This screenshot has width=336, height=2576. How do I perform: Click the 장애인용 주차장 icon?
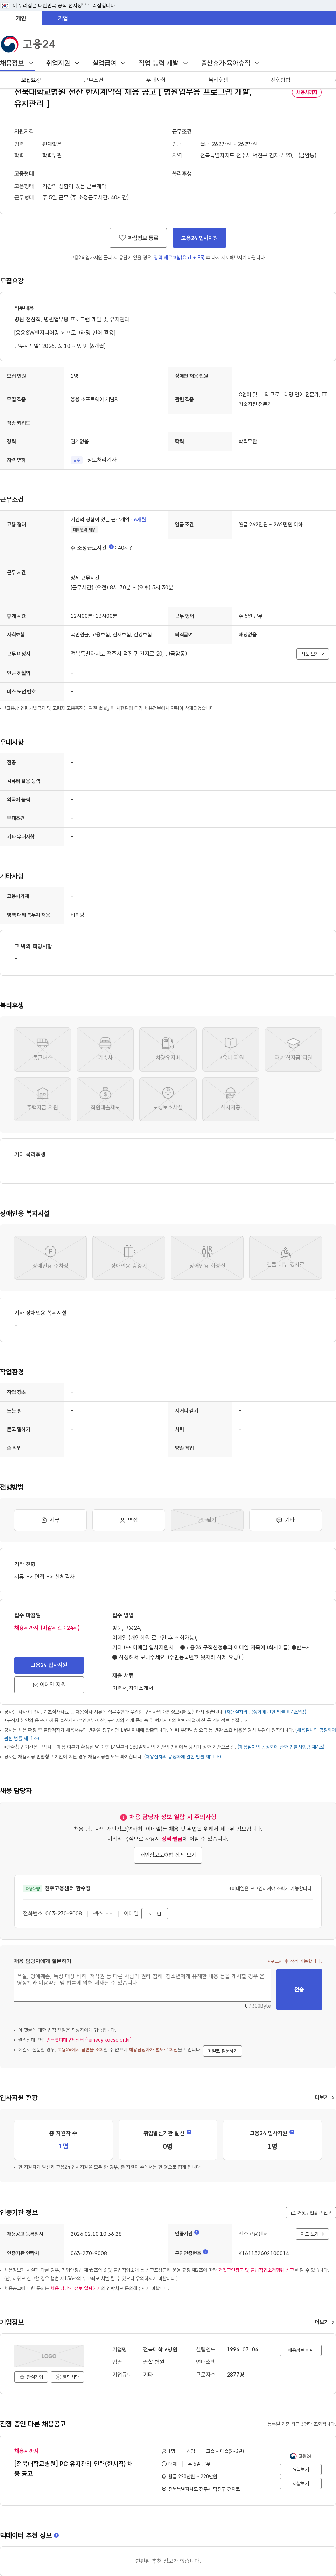50,1257
